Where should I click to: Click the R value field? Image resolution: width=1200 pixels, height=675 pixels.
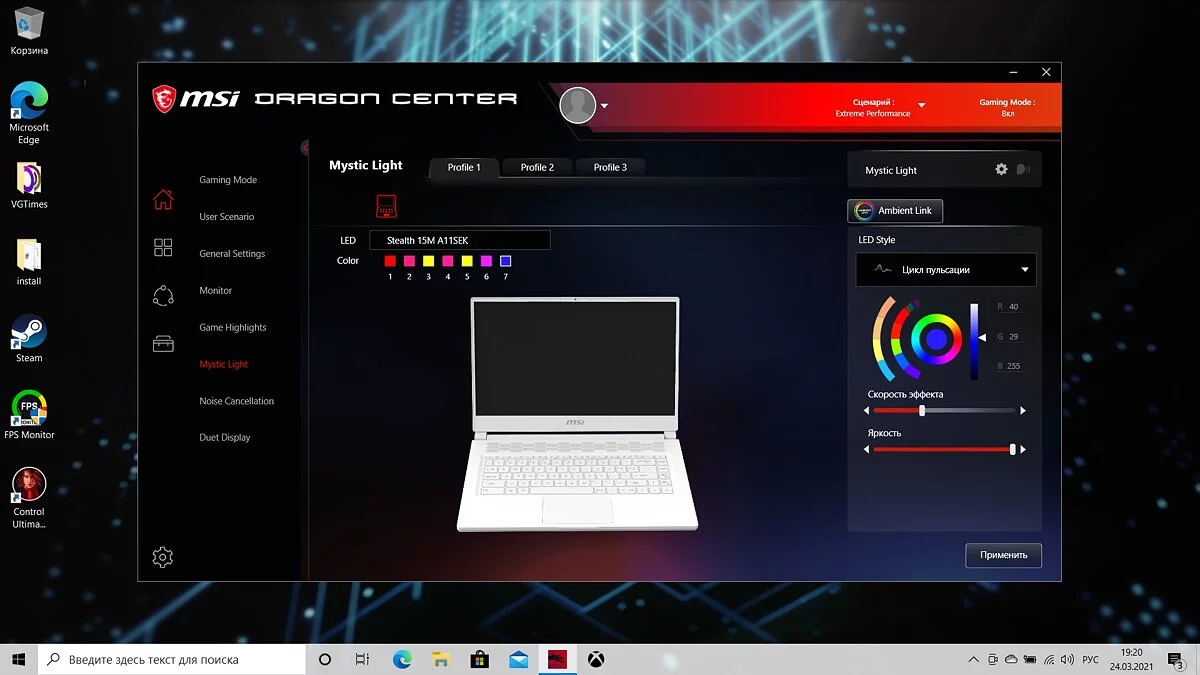coord(1015,307)
